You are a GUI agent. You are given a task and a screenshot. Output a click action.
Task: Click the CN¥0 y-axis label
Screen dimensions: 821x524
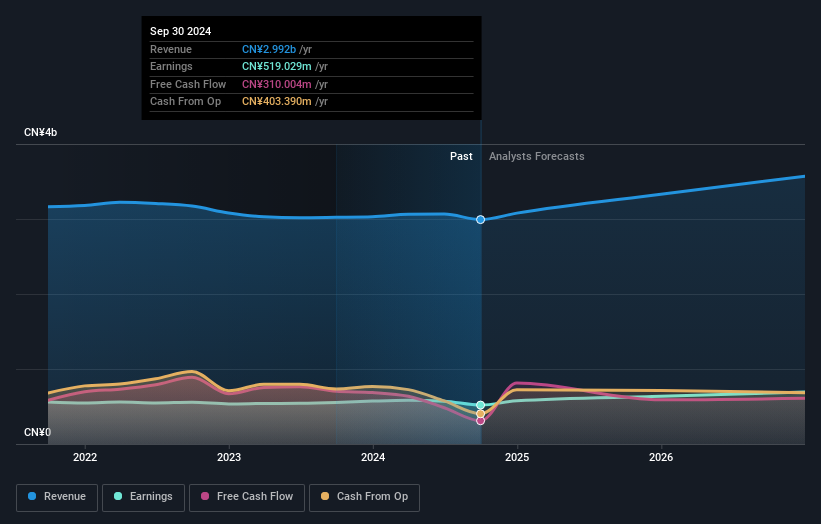(x=37, y=432)
